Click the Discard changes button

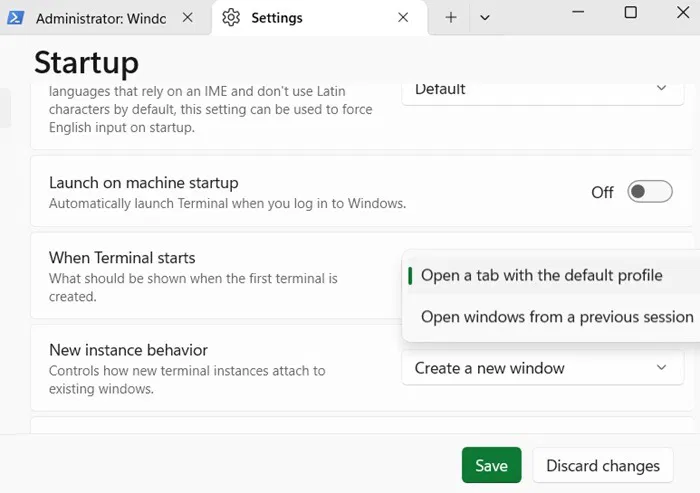[x=603, y=465]
